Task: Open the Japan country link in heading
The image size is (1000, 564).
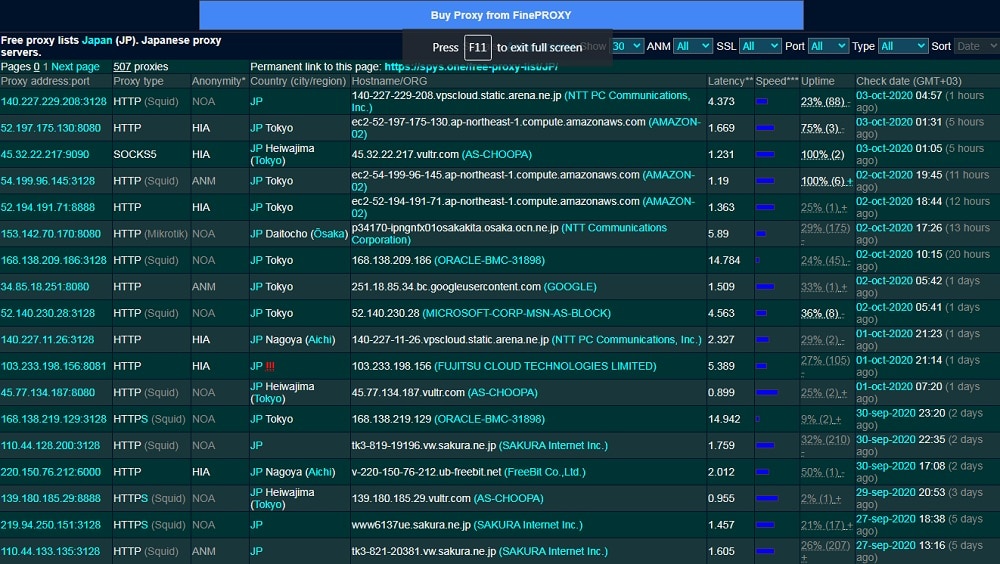Action: coord(97,40)
